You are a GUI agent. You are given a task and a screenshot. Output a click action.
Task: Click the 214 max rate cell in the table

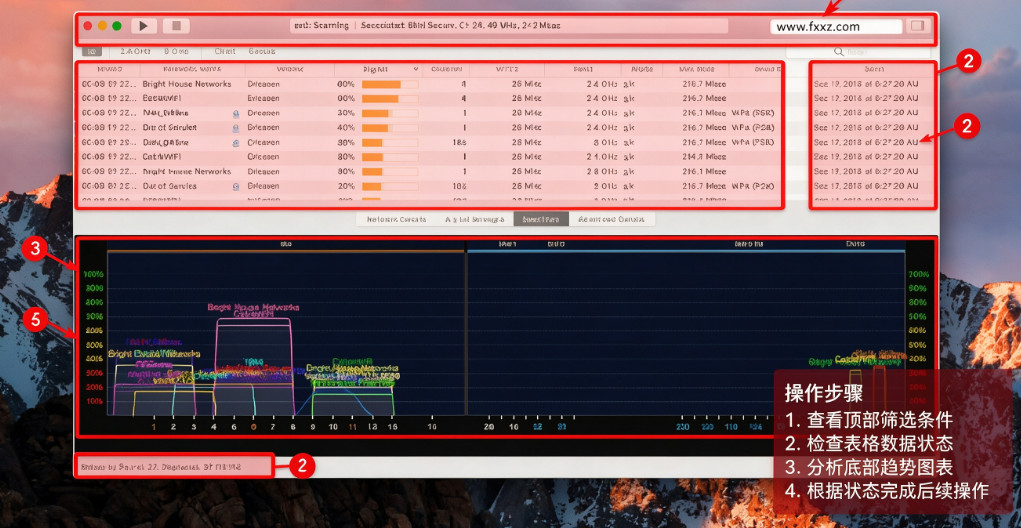[703, 157]
